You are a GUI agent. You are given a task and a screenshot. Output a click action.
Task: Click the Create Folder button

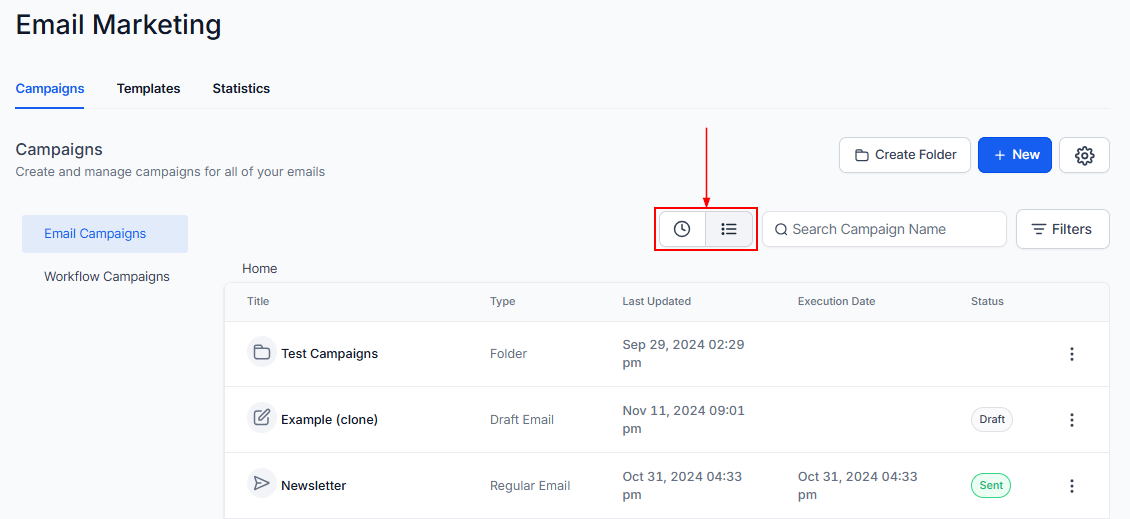tap(904, 155)
